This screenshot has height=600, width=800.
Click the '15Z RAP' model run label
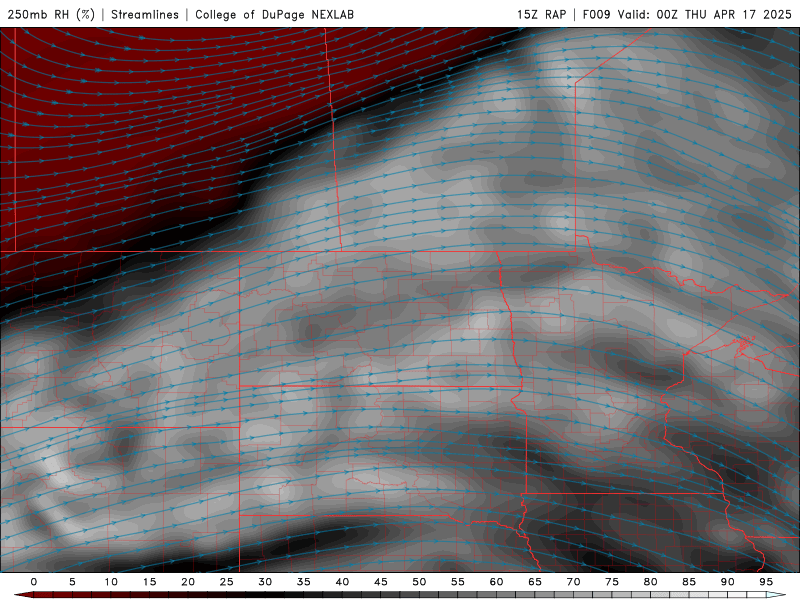click(541, 15)
